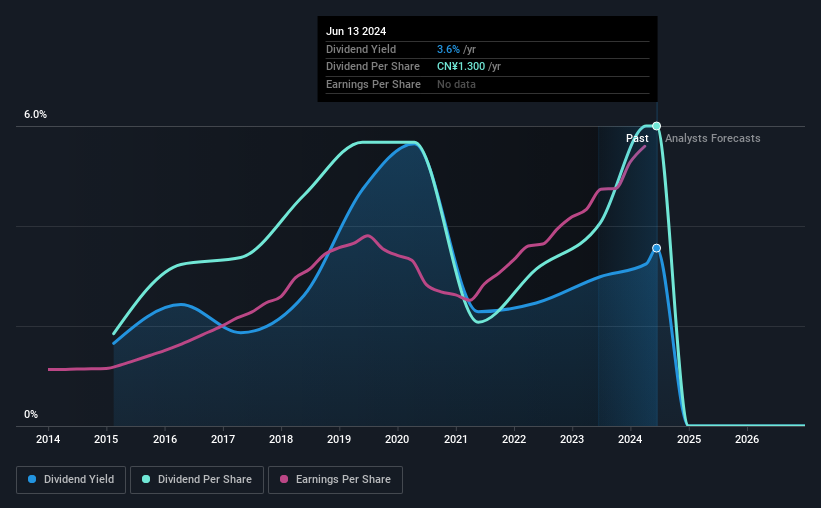
Task: Click the Past label on chart
Action: 637,138
